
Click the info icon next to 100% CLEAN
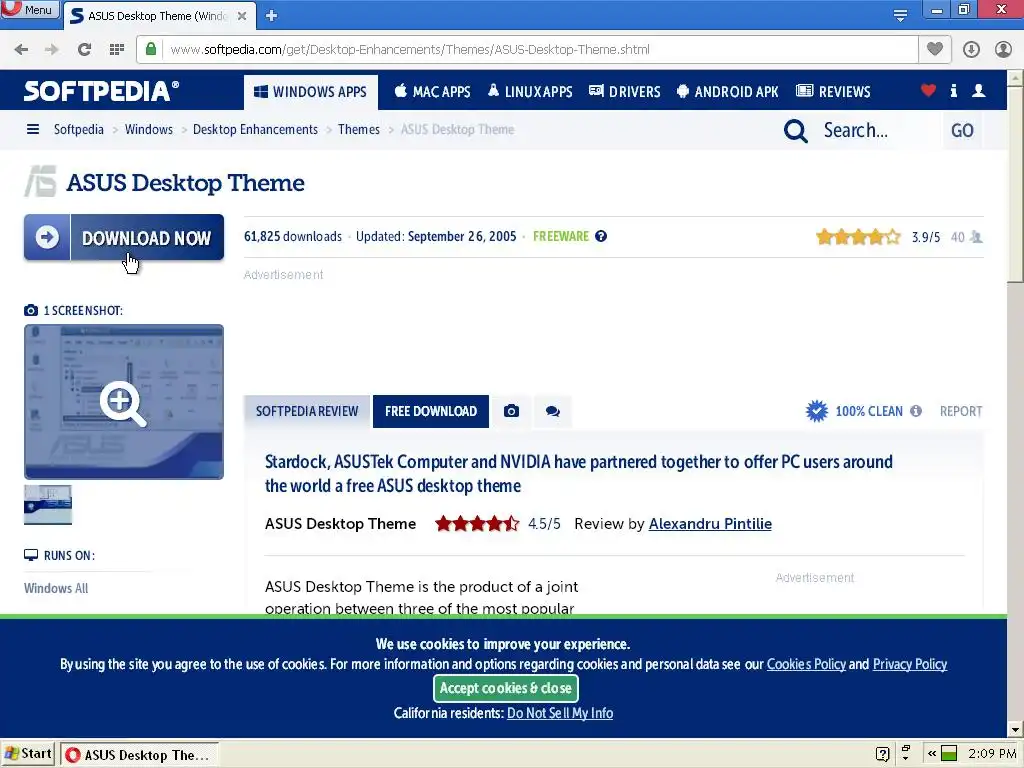point(916,411)
